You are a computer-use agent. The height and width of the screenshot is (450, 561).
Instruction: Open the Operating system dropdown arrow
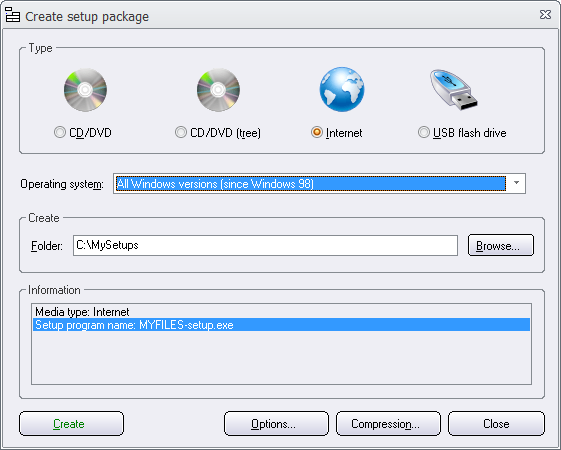pyautogui.click(x=516, y=183)
